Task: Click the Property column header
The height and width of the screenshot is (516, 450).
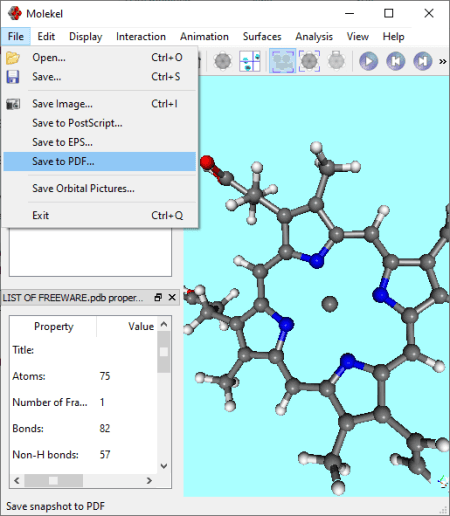Action: coord(54,326)
